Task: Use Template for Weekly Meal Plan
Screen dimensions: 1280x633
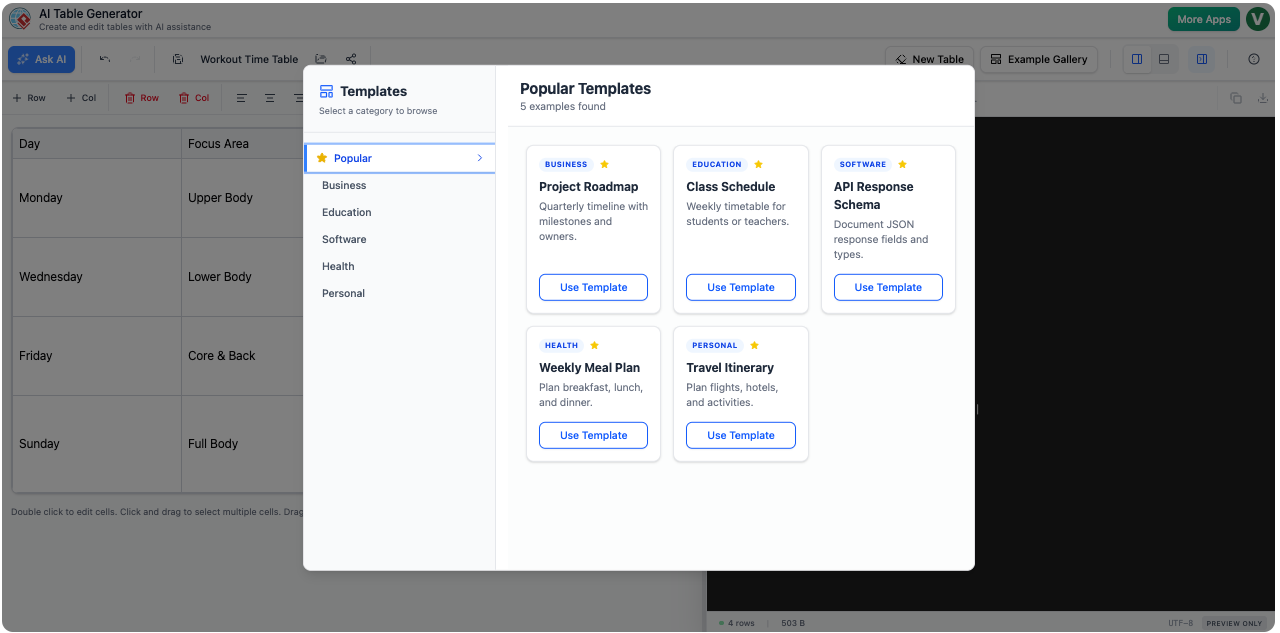Action: 593,435
